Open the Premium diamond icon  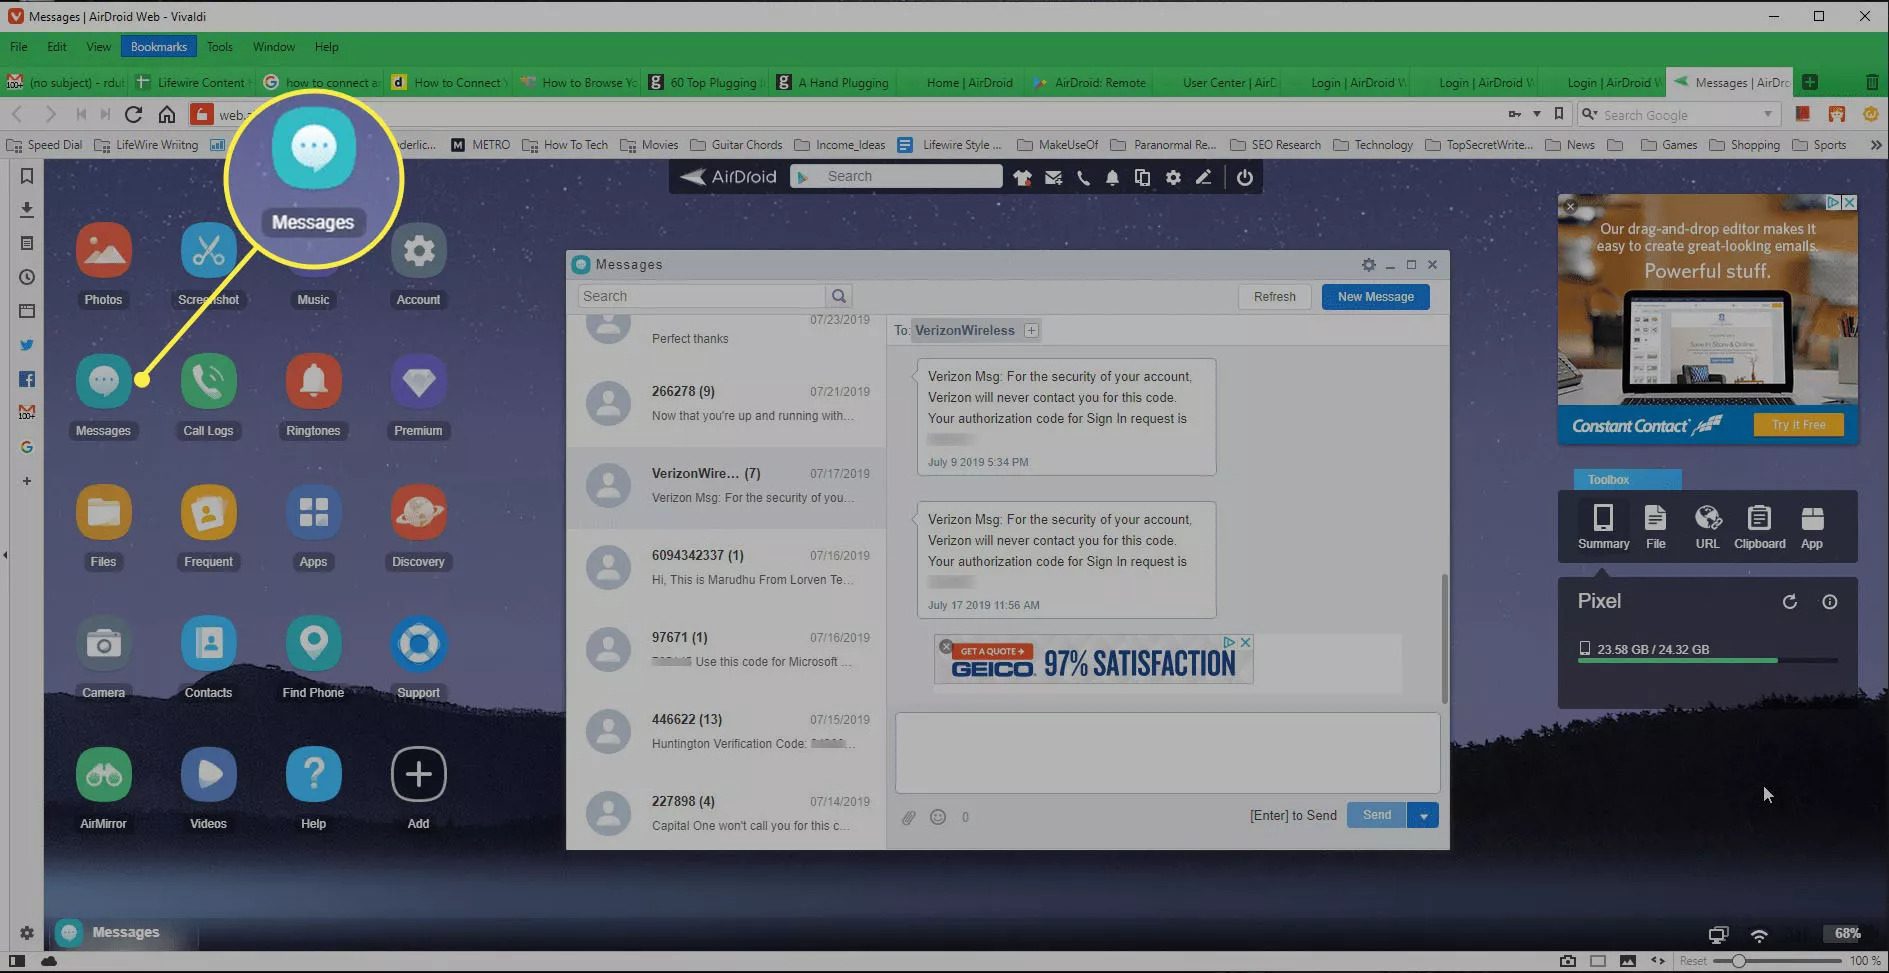pyautogui.click(x=418, y=382)
